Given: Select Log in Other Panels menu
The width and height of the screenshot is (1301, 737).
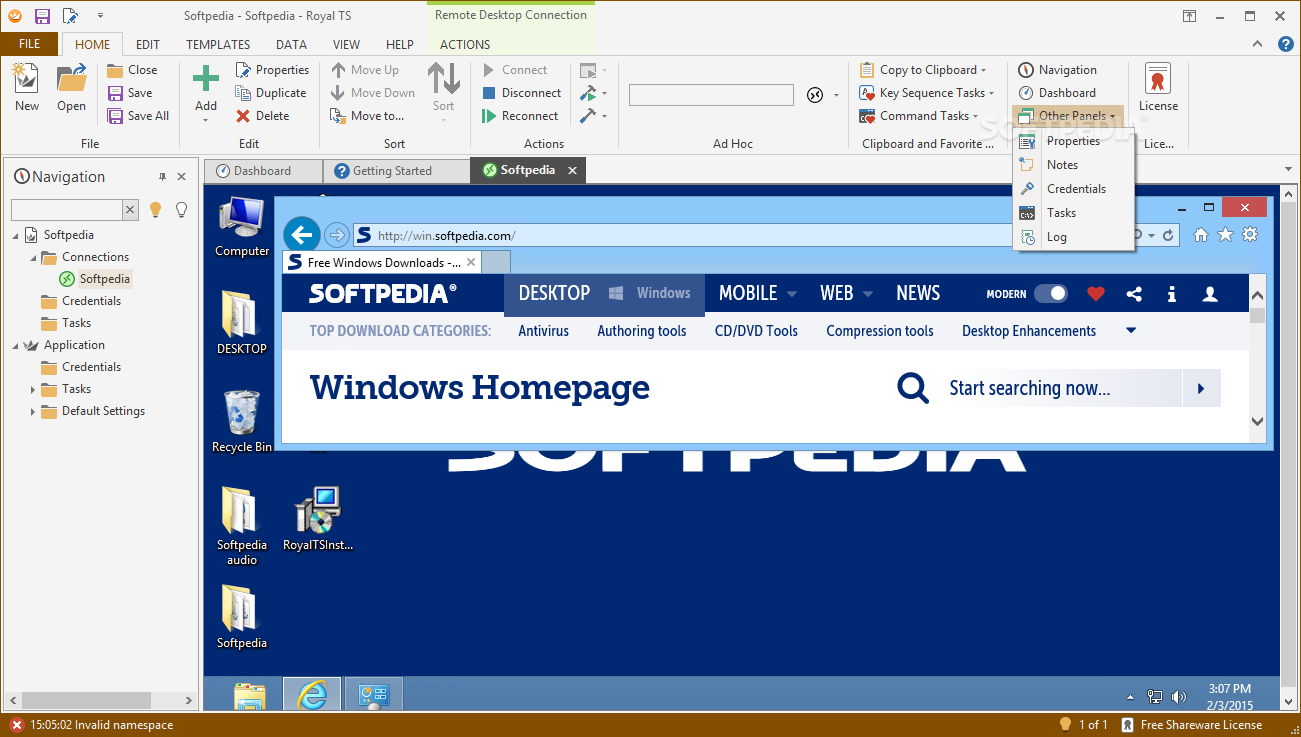Looking at the screenshot, I should point(1073,237).
